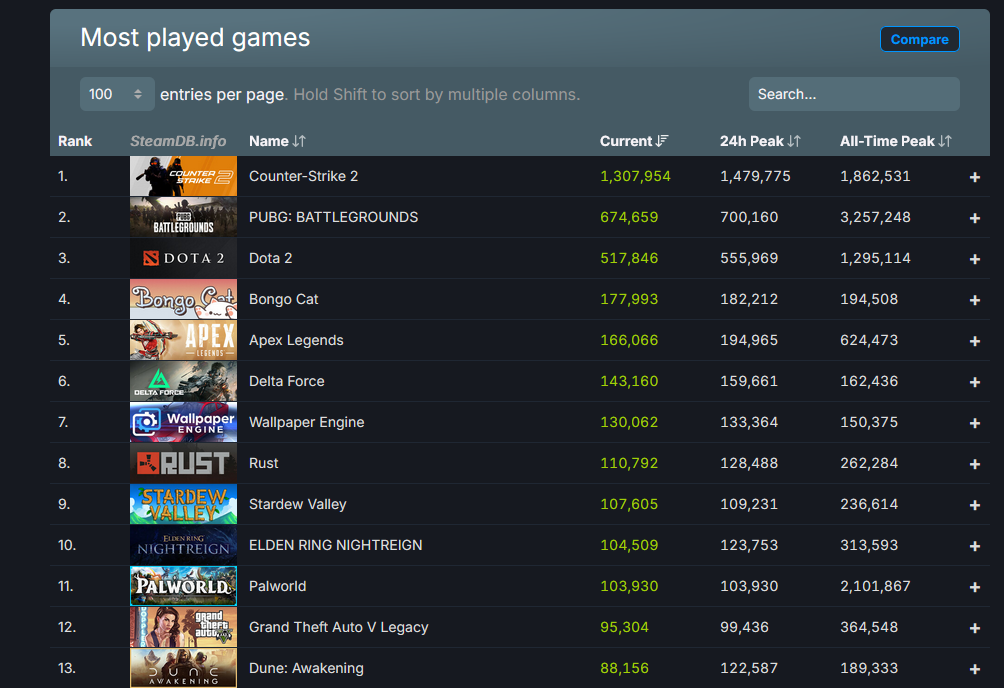Click the Most played games heading
This screenshot has height=688, width=1004.
tap(195, 38)
